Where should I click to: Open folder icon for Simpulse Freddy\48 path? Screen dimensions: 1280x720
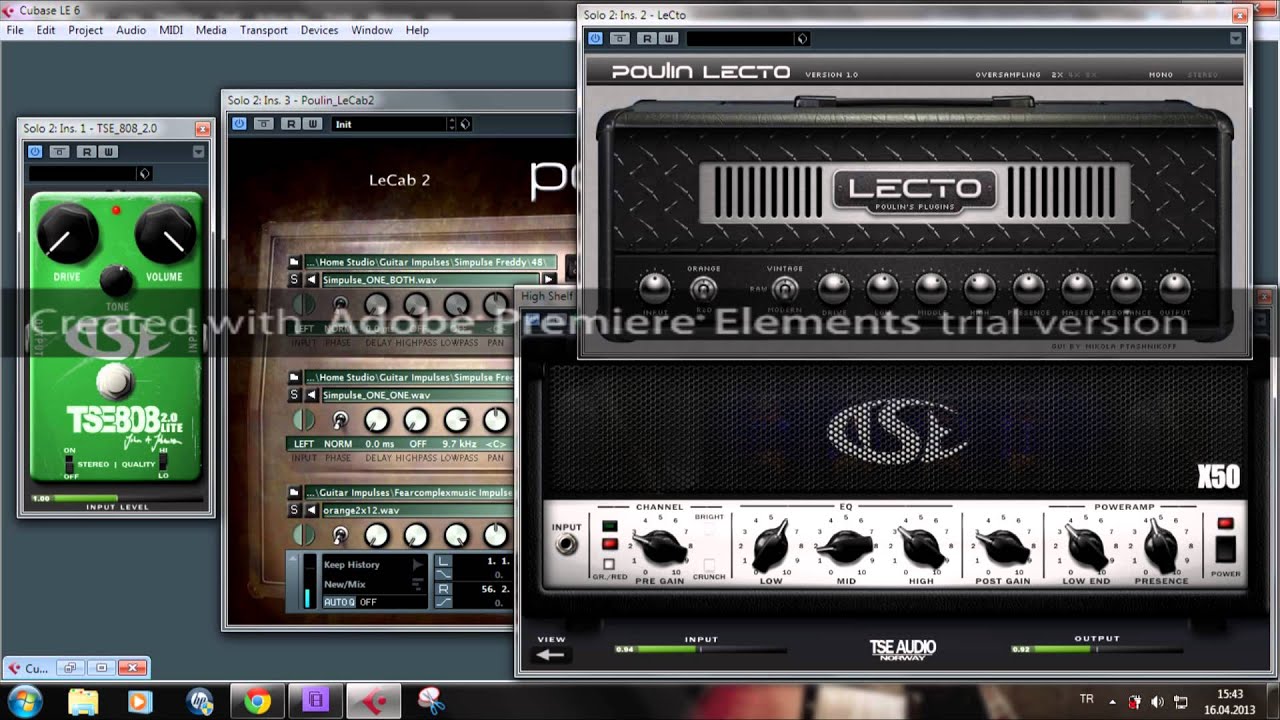tap(295, 263)
